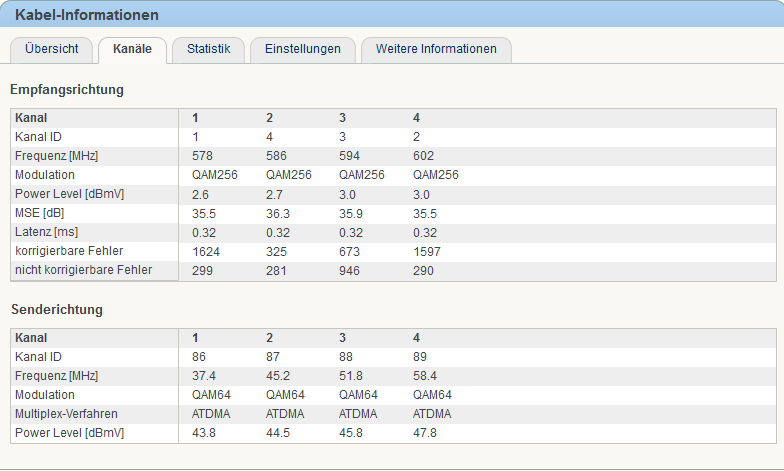Click the 602 MHz frequency cell
784x471 pixels.
coord(424,155)
